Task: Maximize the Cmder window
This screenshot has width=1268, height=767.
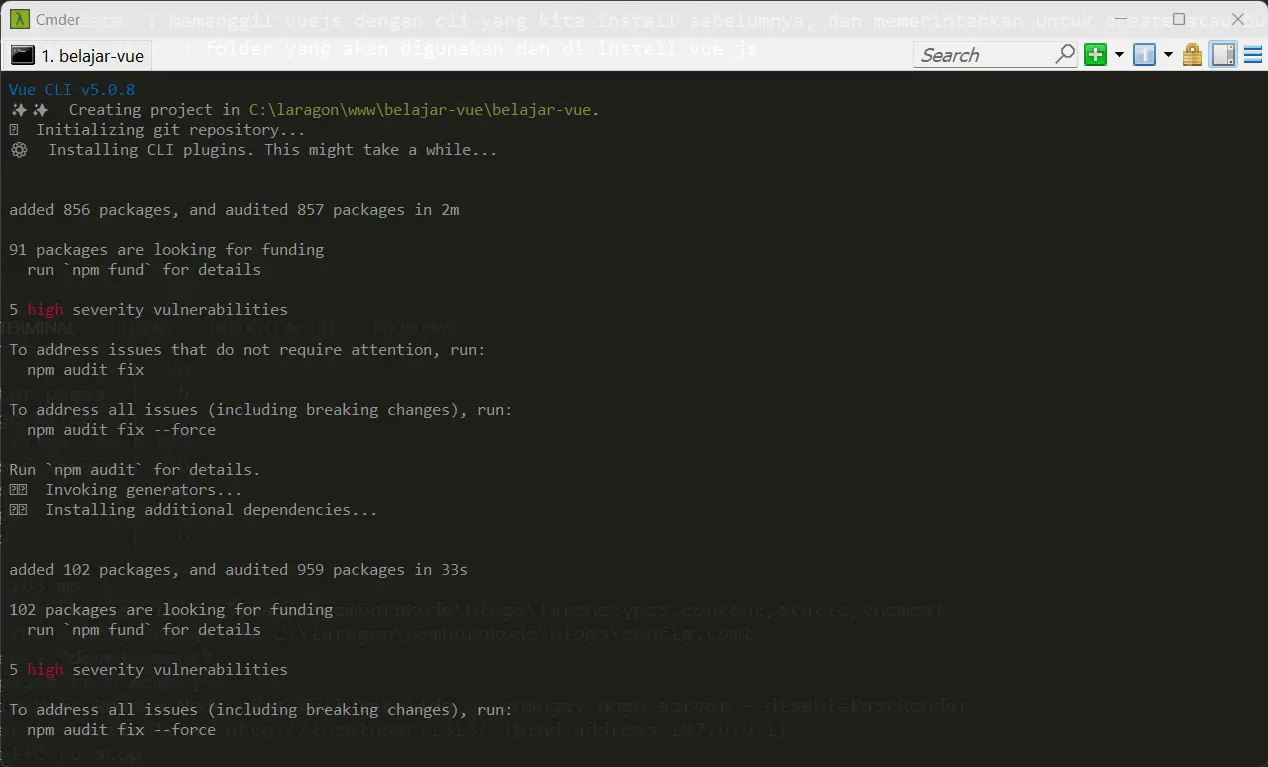Action: pos(1179,19)
